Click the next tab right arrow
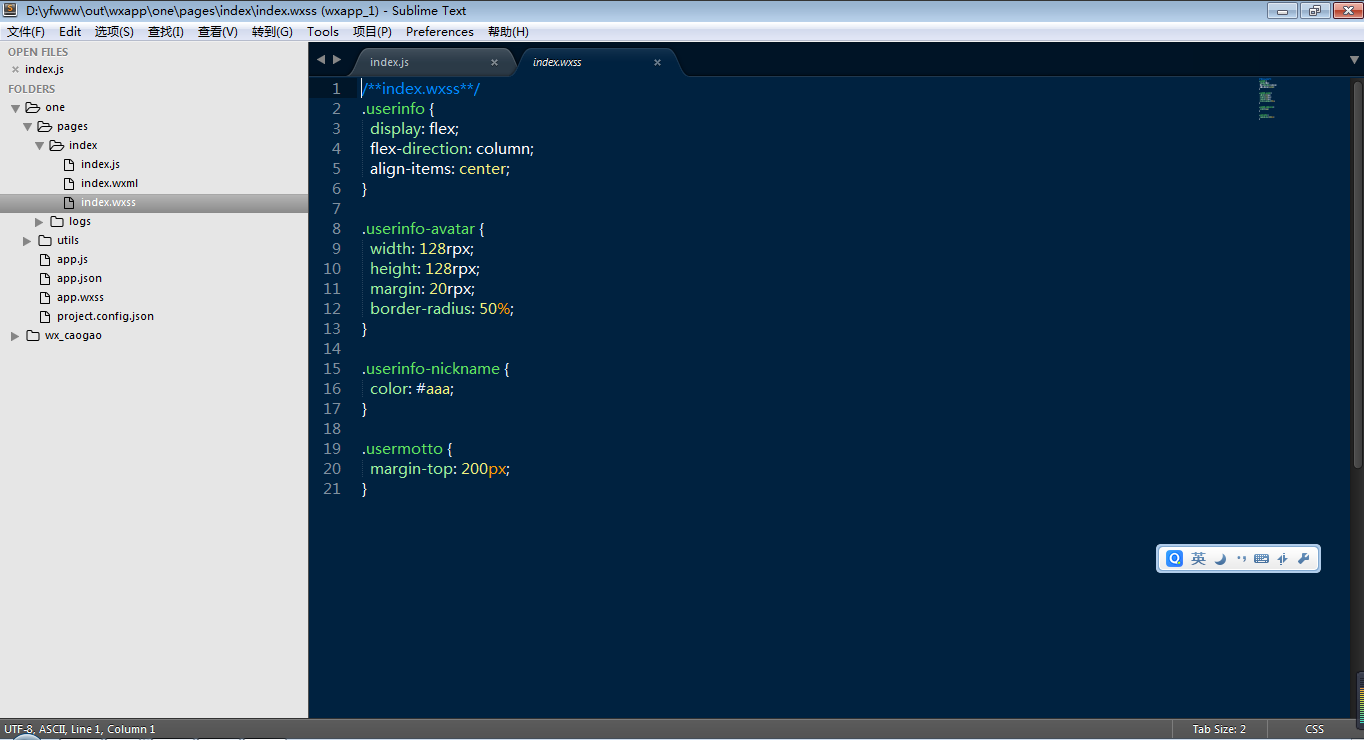The height and width of the screenshot is (740, 1364). click(x=337, y=60)
